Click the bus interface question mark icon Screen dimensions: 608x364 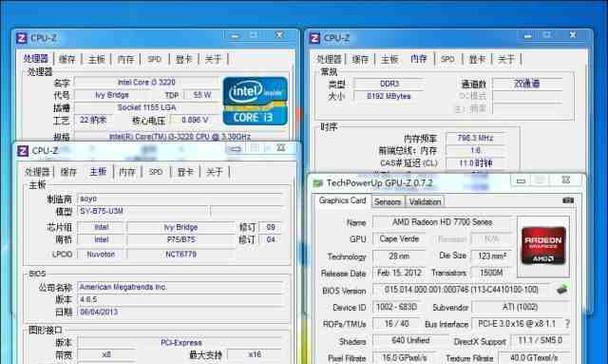568,324
